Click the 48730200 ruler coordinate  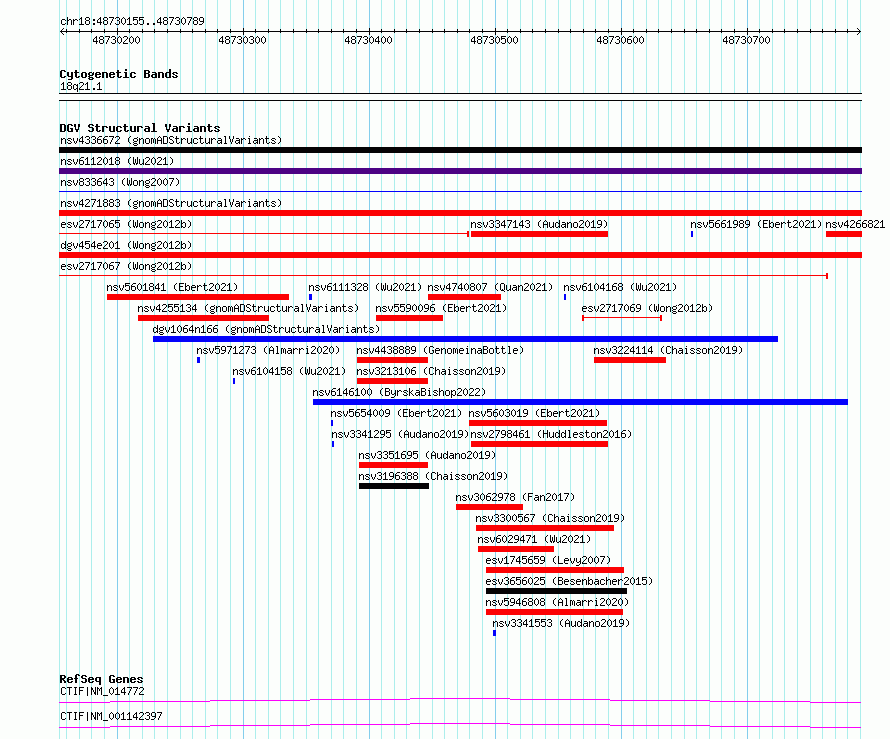[116, 40]
